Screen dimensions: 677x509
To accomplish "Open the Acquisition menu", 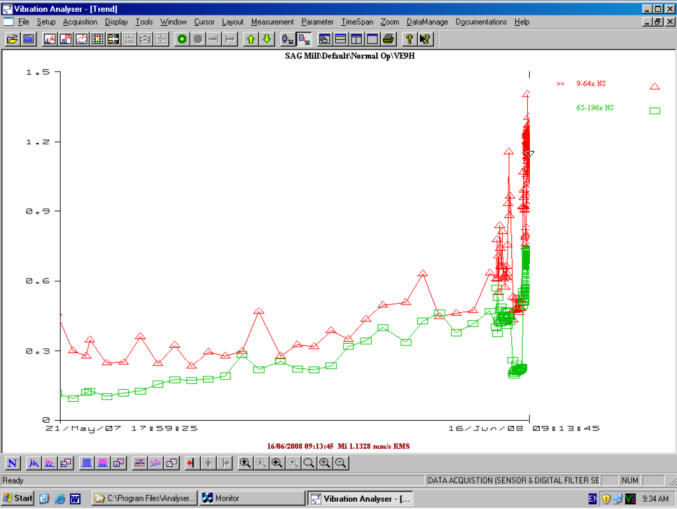I will click(80, 22).
